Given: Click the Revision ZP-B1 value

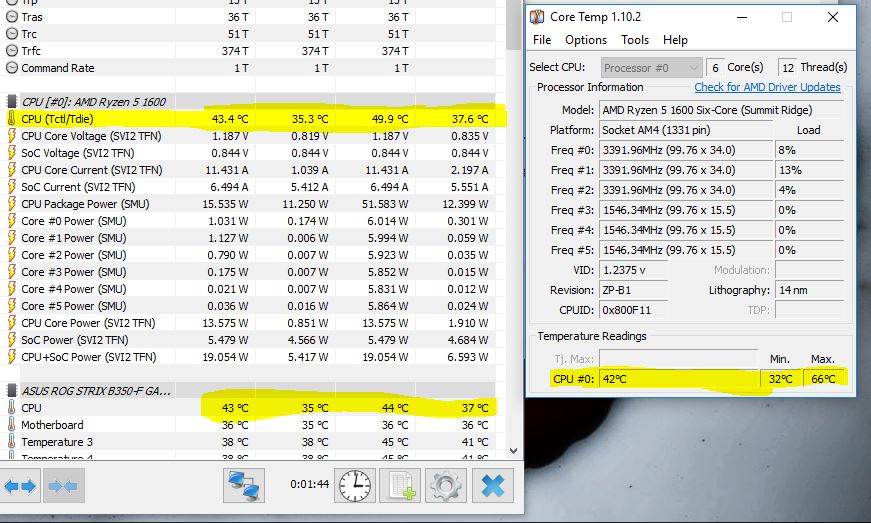Looking at the screenshot, I should coord(633,290).
